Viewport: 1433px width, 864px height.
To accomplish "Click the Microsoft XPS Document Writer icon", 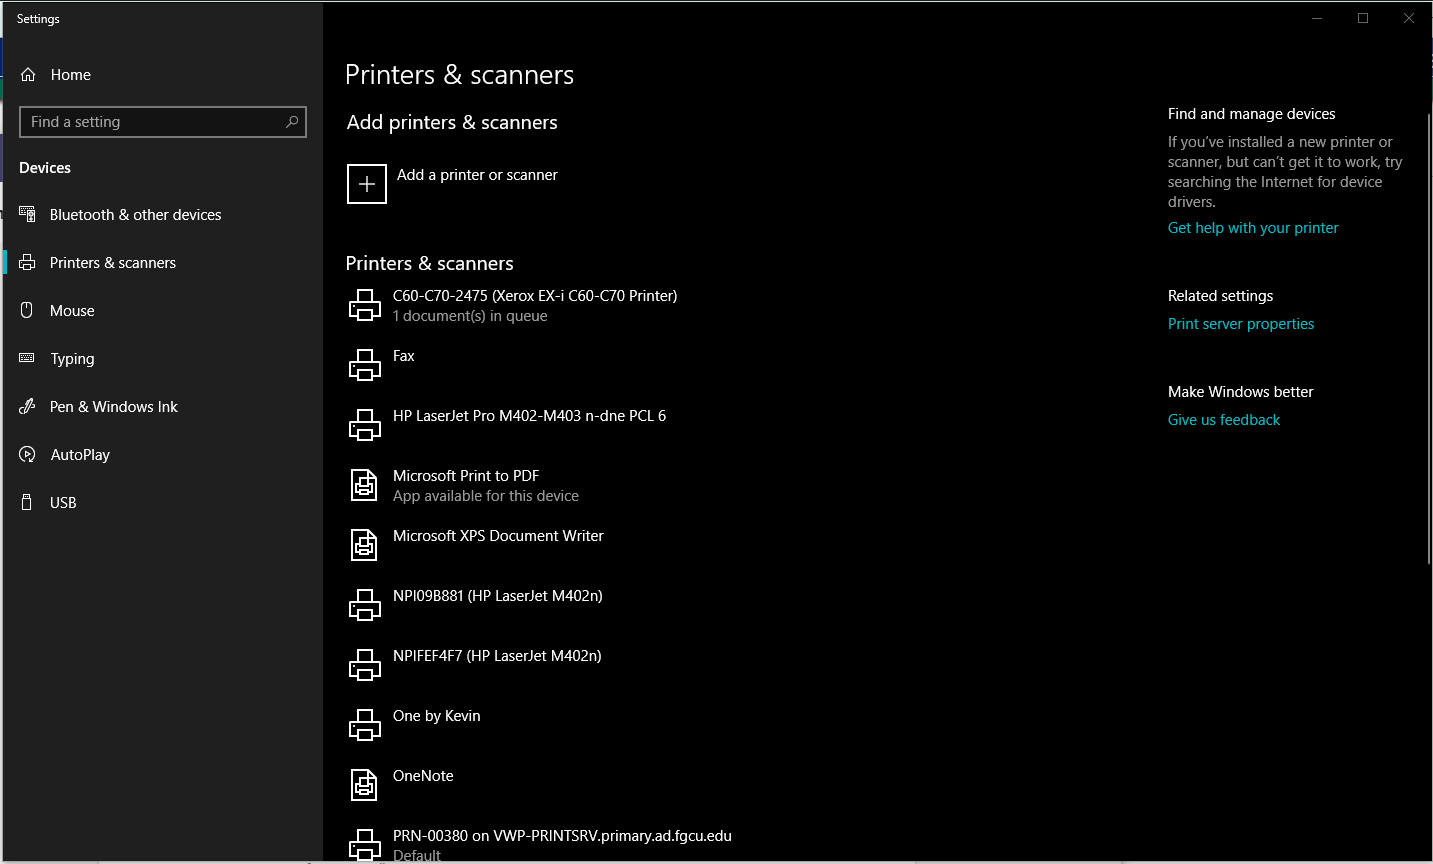I will (364, 545).
